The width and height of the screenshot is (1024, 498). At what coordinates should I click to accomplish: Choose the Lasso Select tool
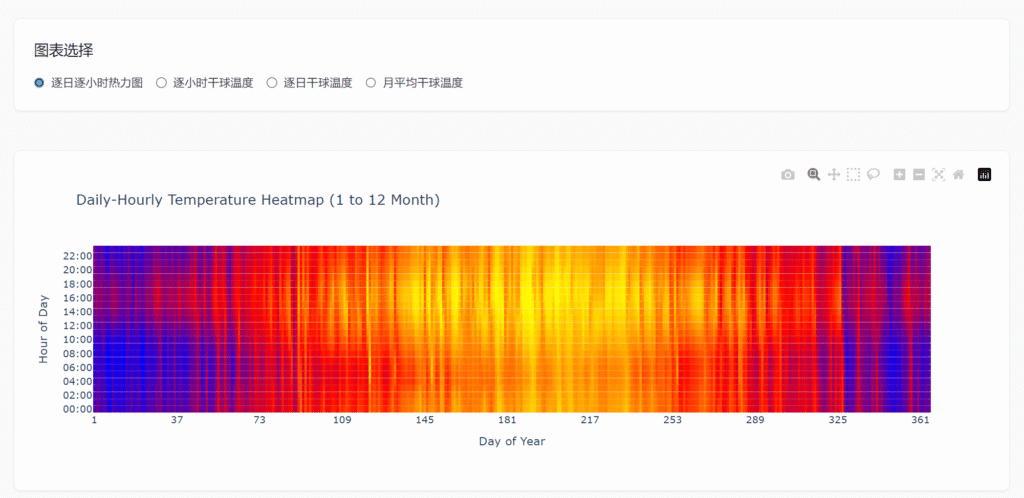coord(873,175)
